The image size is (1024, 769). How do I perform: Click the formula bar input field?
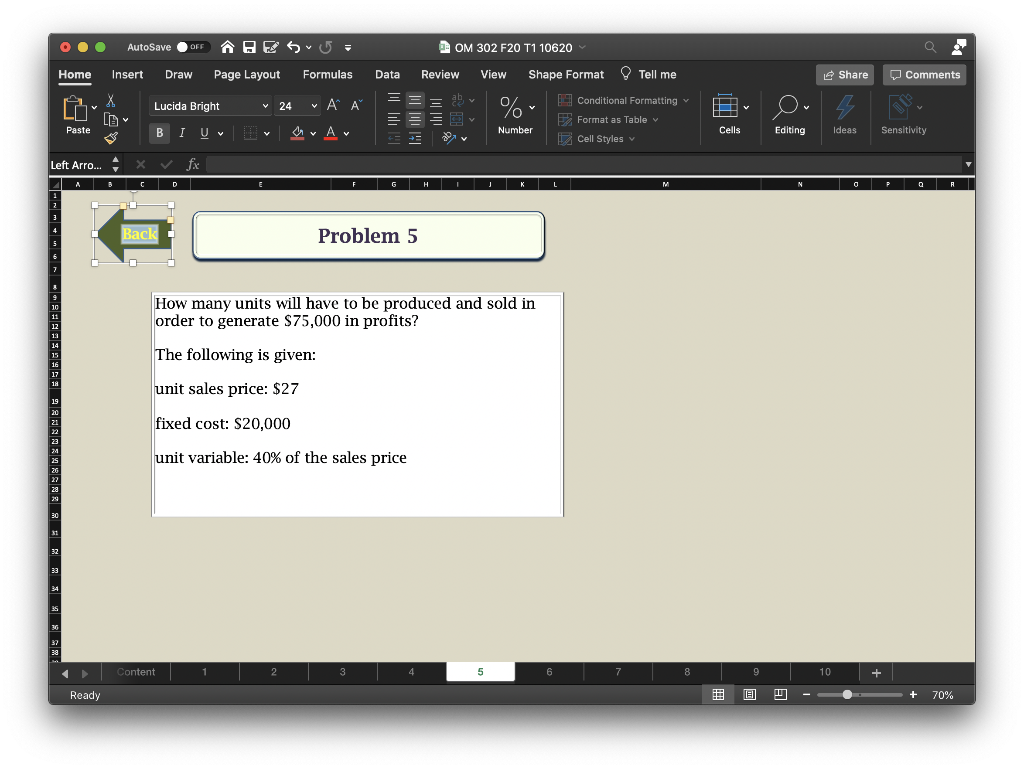click(580, 164)
